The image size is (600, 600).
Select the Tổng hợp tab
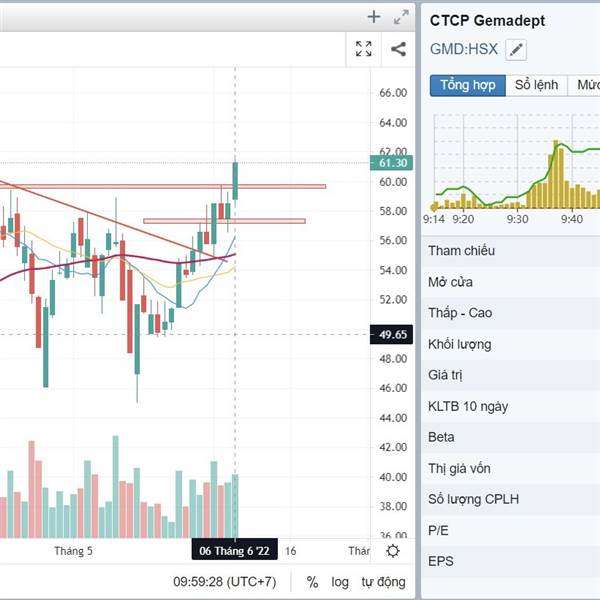pos(467,85)
